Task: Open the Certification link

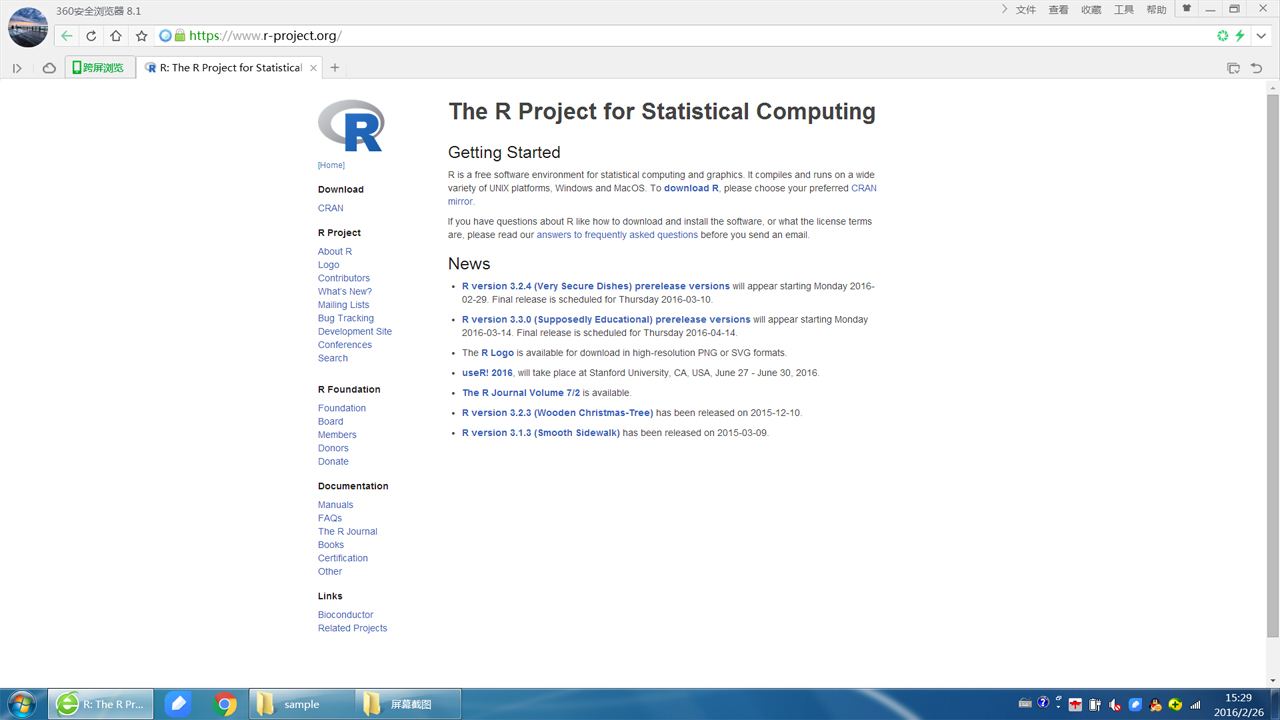Action: 343,558
